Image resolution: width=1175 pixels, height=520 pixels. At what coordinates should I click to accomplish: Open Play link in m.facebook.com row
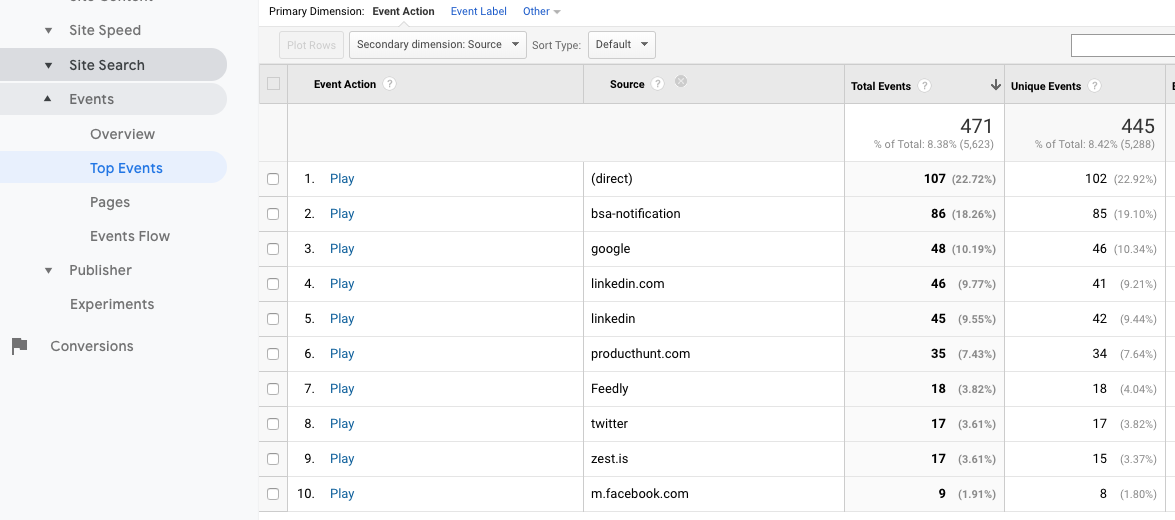pyautogui.click(x=342, y=494)
